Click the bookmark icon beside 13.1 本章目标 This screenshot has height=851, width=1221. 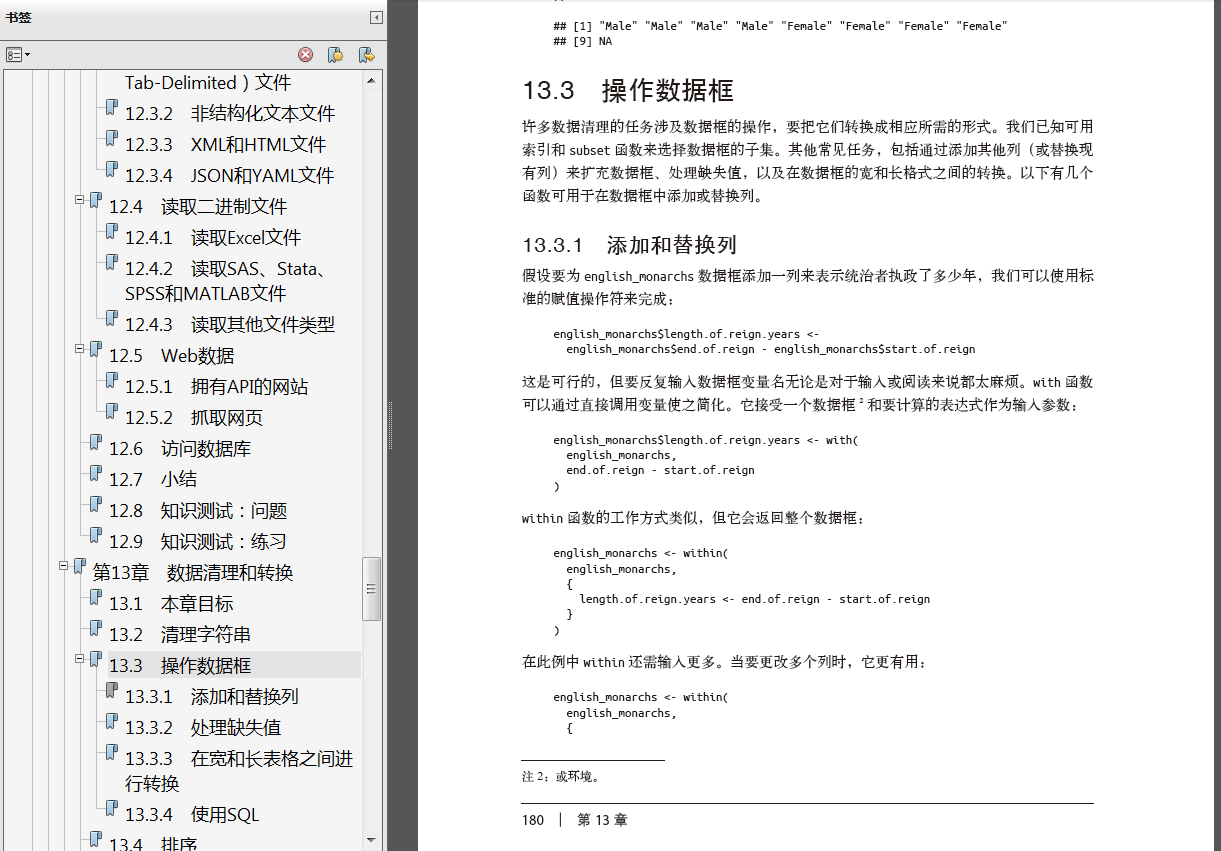coord(96,599)
